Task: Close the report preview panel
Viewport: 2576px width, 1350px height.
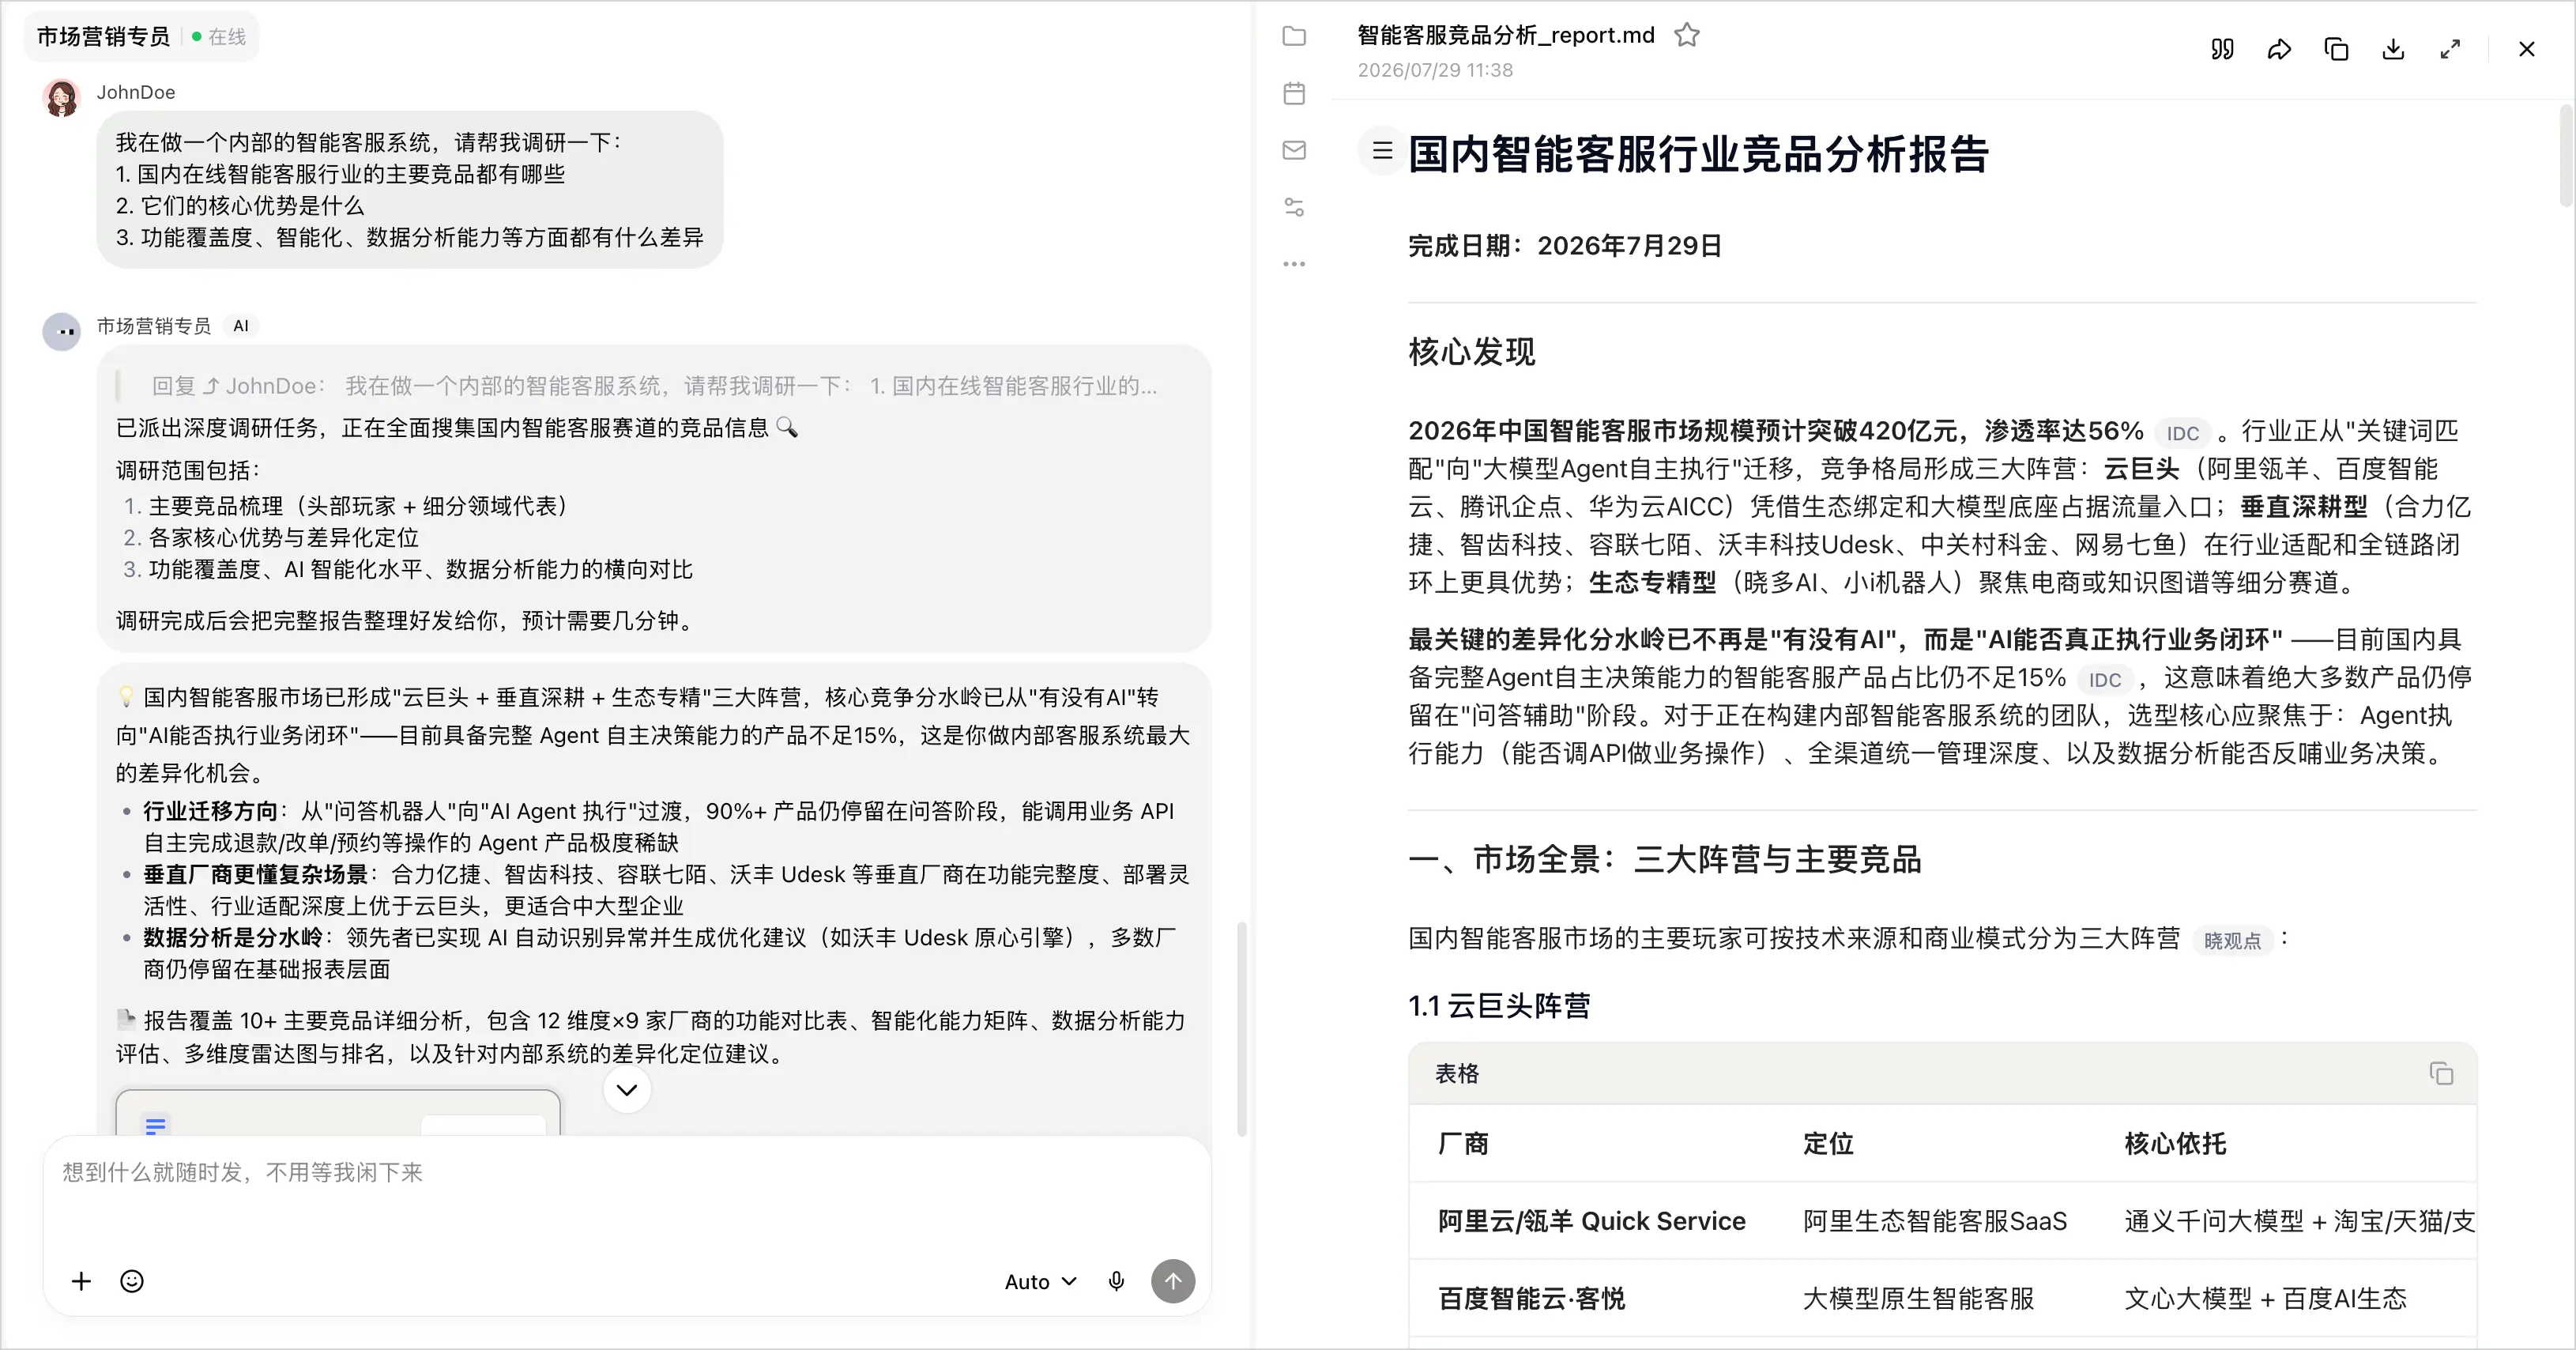Action: (x=2527, y=49)
